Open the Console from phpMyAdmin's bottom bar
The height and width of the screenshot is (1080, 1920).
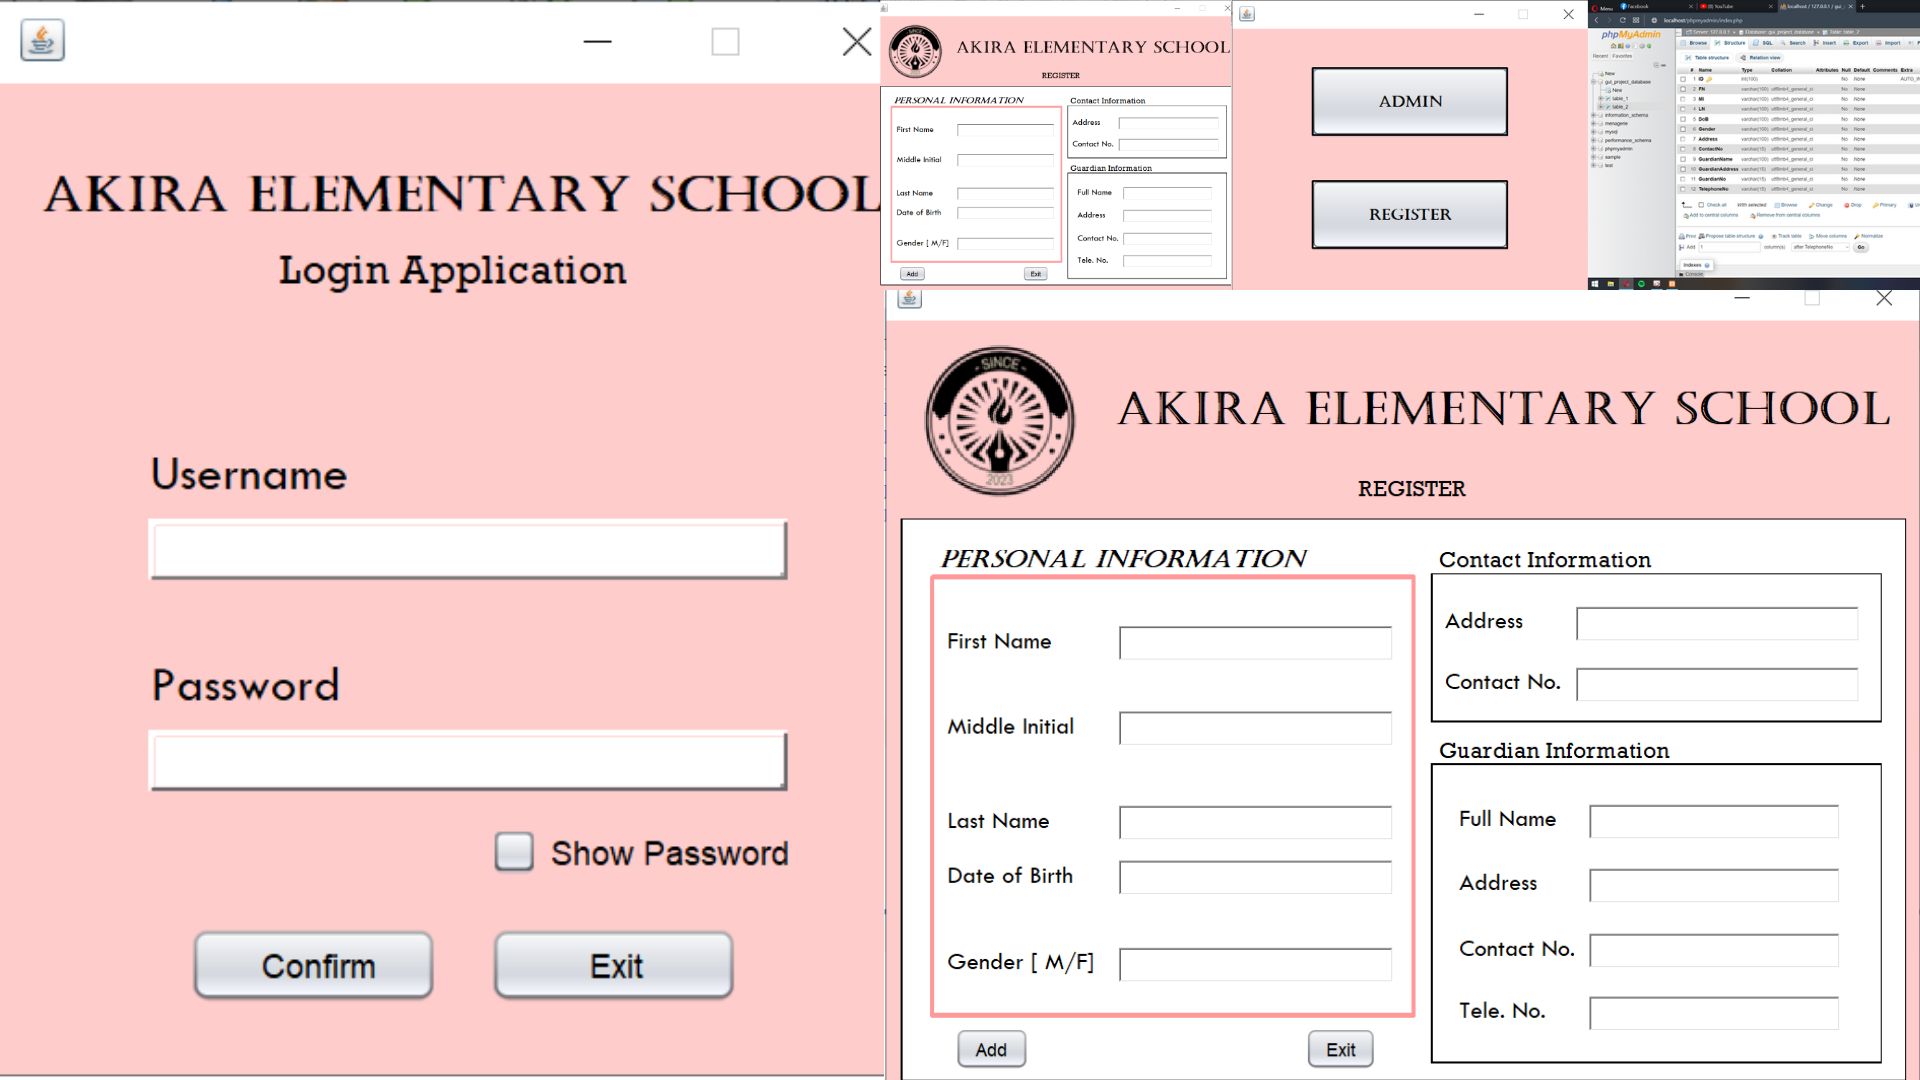1694,274
